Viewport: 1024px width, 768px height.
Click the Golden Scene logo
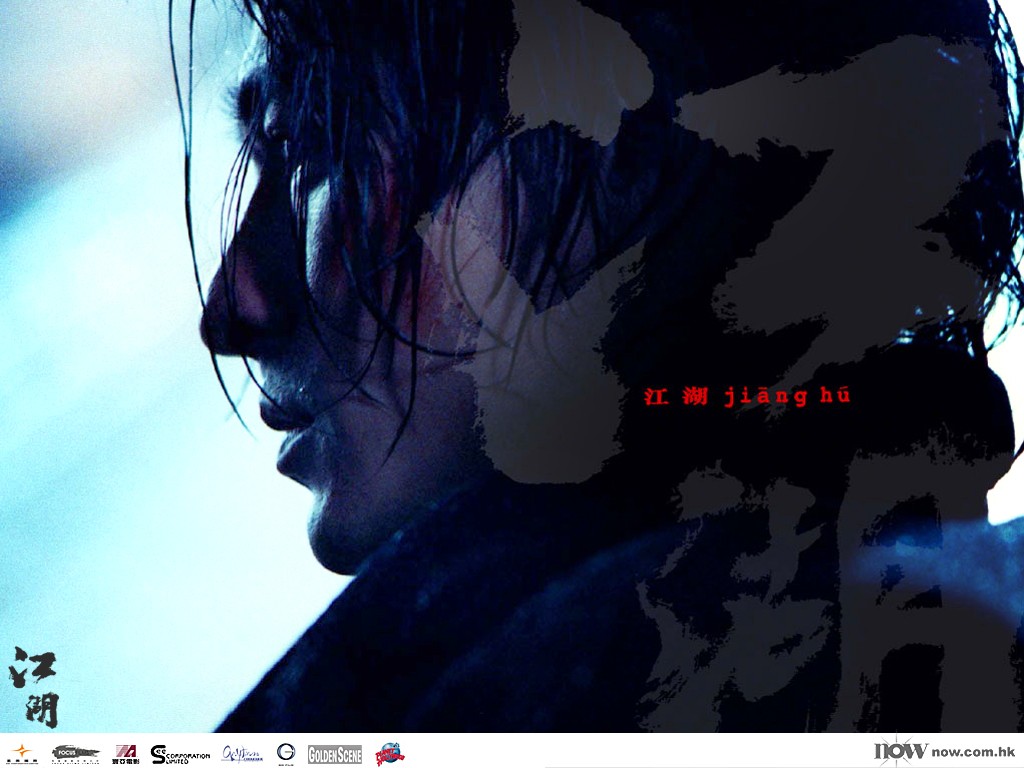click(x=334, y=754)
